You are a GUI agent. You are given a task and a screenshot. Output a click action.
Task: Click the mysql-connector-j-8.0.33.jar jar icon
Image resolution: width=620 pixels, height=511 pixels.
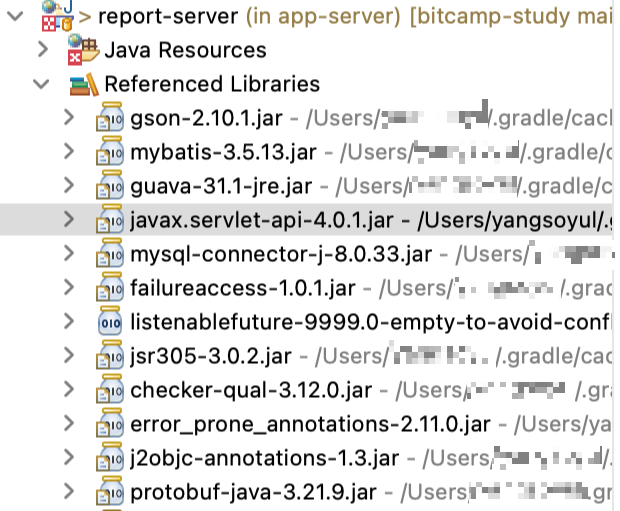pyautogui.click(x=110, y=253)
